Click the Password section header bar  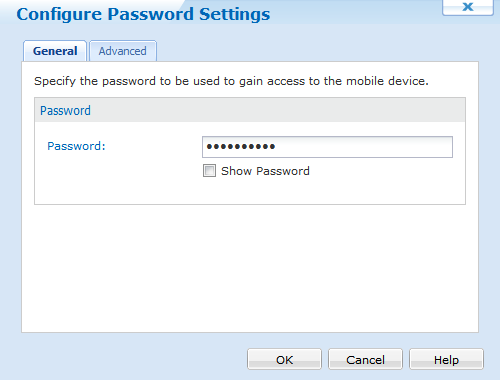(250, 110)
